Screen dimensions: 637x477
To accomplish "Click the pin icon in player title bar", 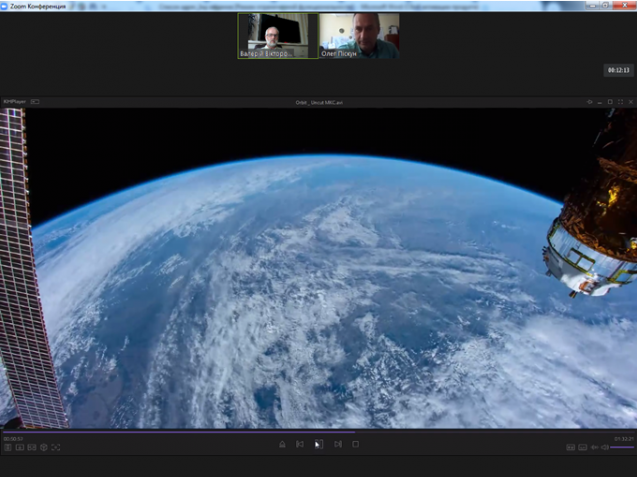I will 590,101.
